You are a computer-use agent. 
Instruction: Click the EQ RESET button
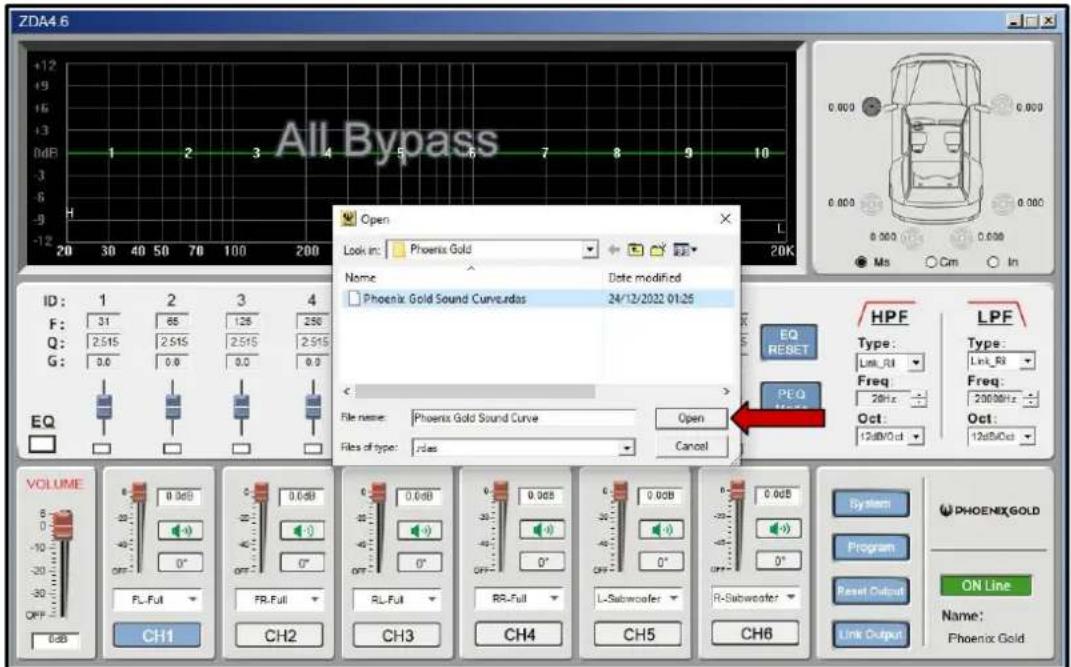pos(788,342)
